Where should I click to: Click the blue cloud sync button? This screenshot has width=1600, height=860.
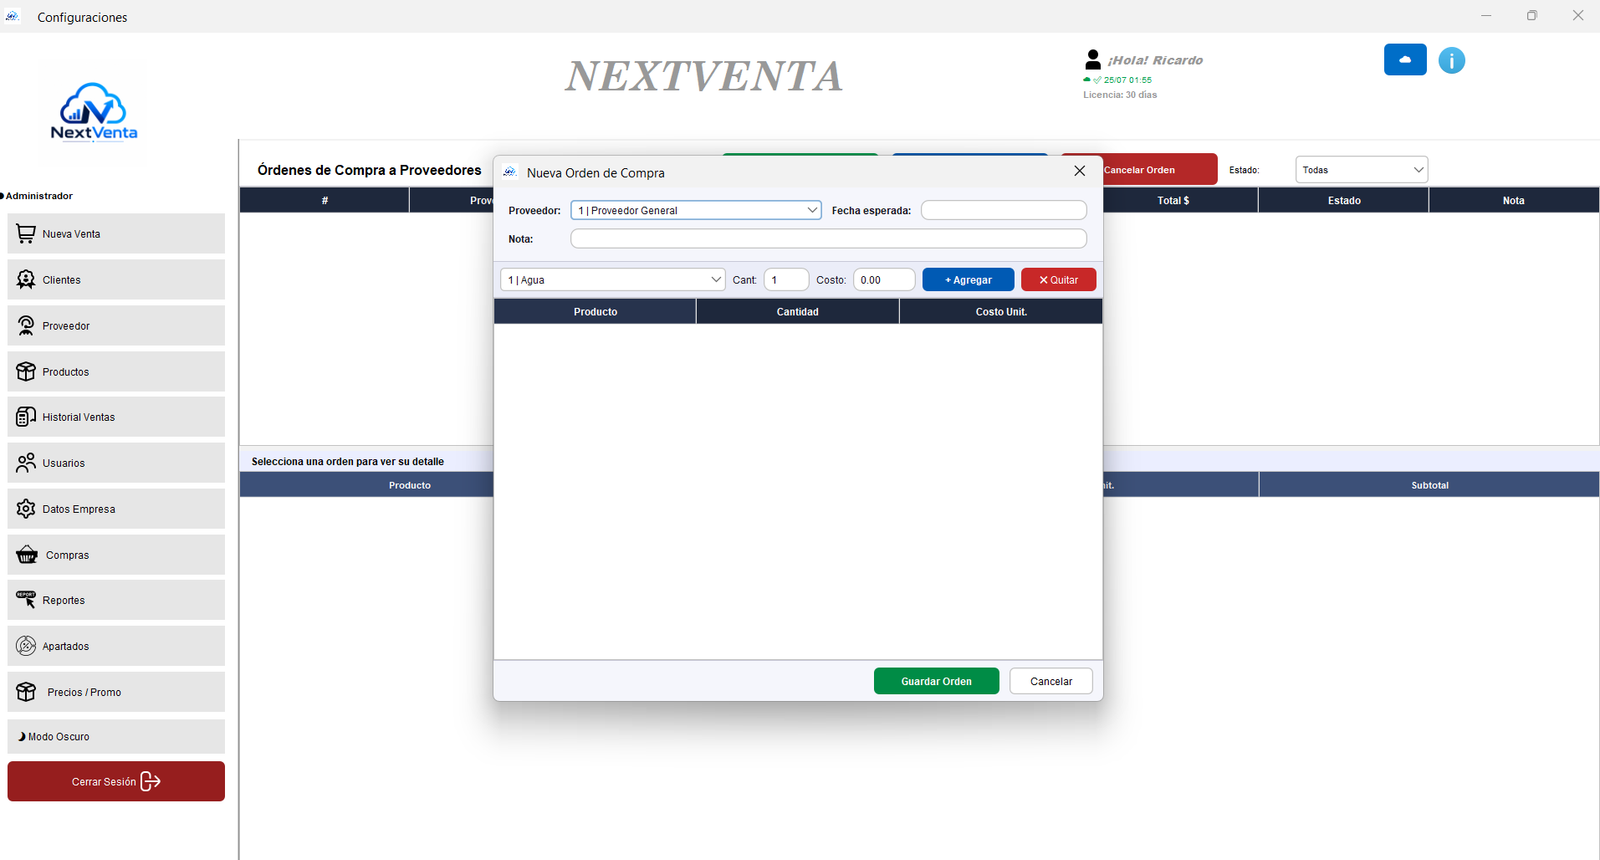tap(1405, 60)
